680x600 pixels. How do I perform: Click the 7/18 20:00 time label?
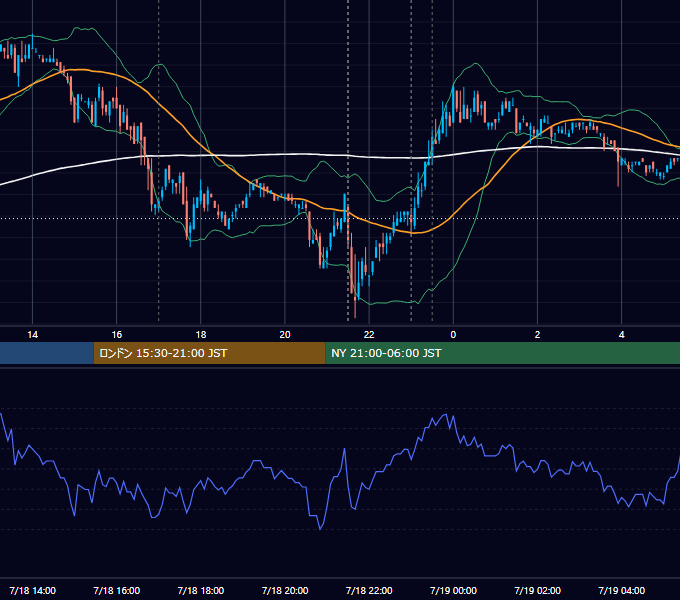click(285, 590)
